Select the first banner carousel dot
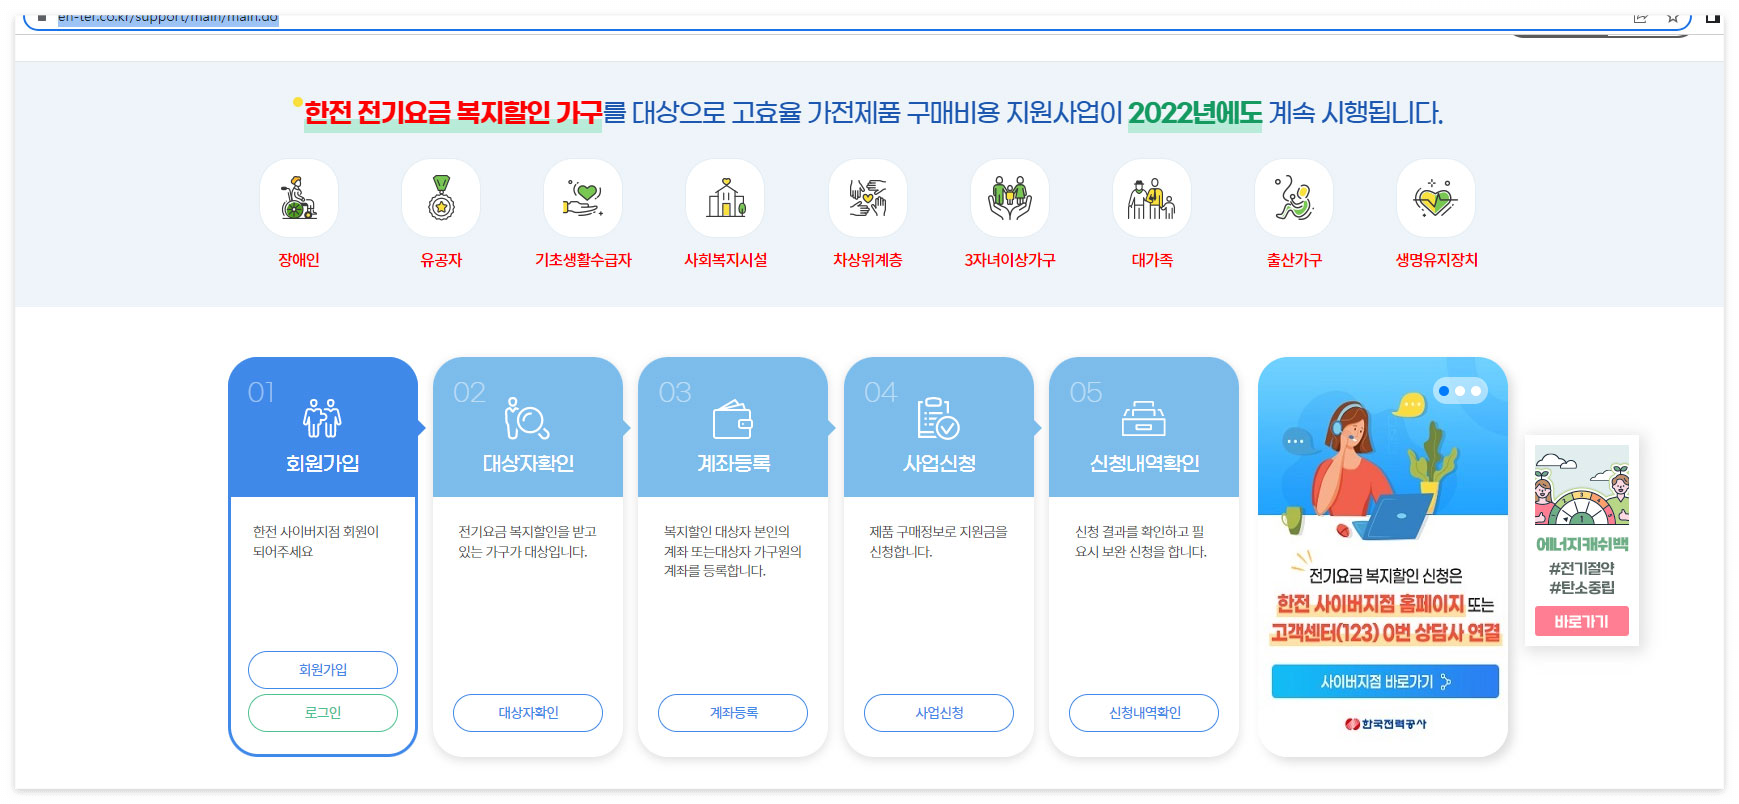 tap(1444, 391)
